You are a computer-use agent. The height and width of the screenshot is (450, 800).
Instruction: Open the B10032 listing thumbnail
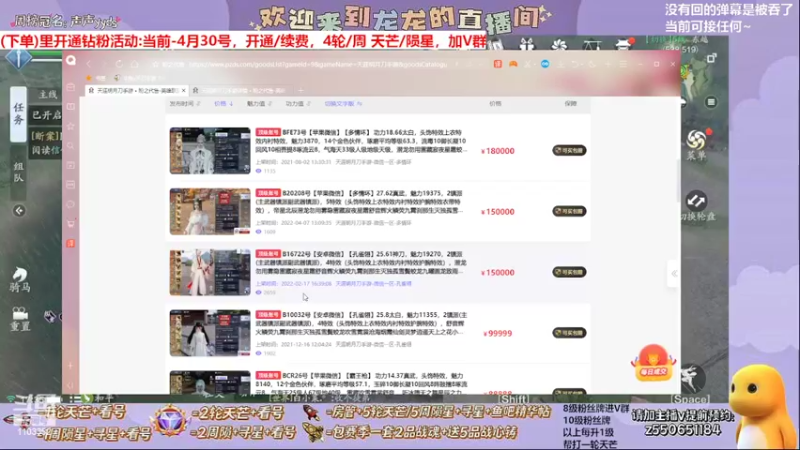click(x=210, y=333)
